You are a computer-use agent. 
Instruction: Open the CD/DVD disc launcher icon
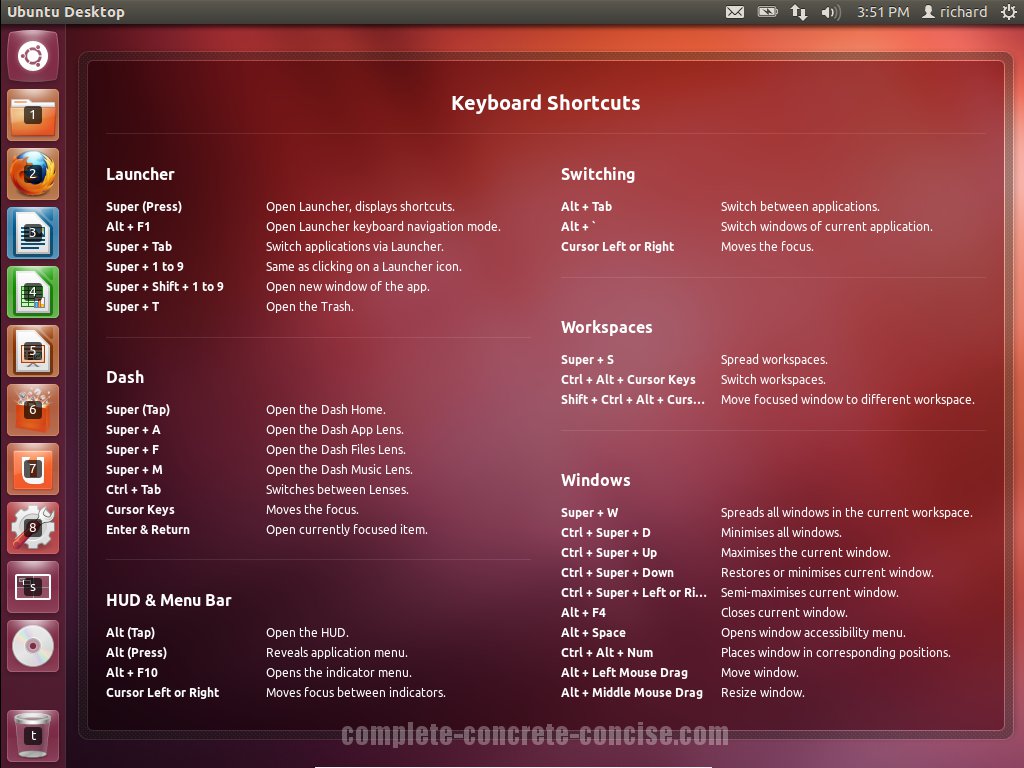tap(33, 646)
